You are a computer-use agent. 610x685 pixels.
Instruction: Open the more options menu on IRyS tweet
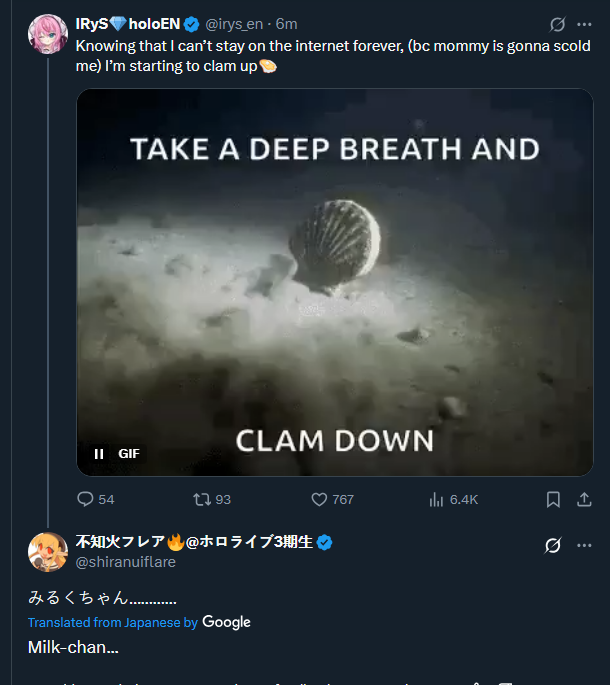tap(584, 24)
